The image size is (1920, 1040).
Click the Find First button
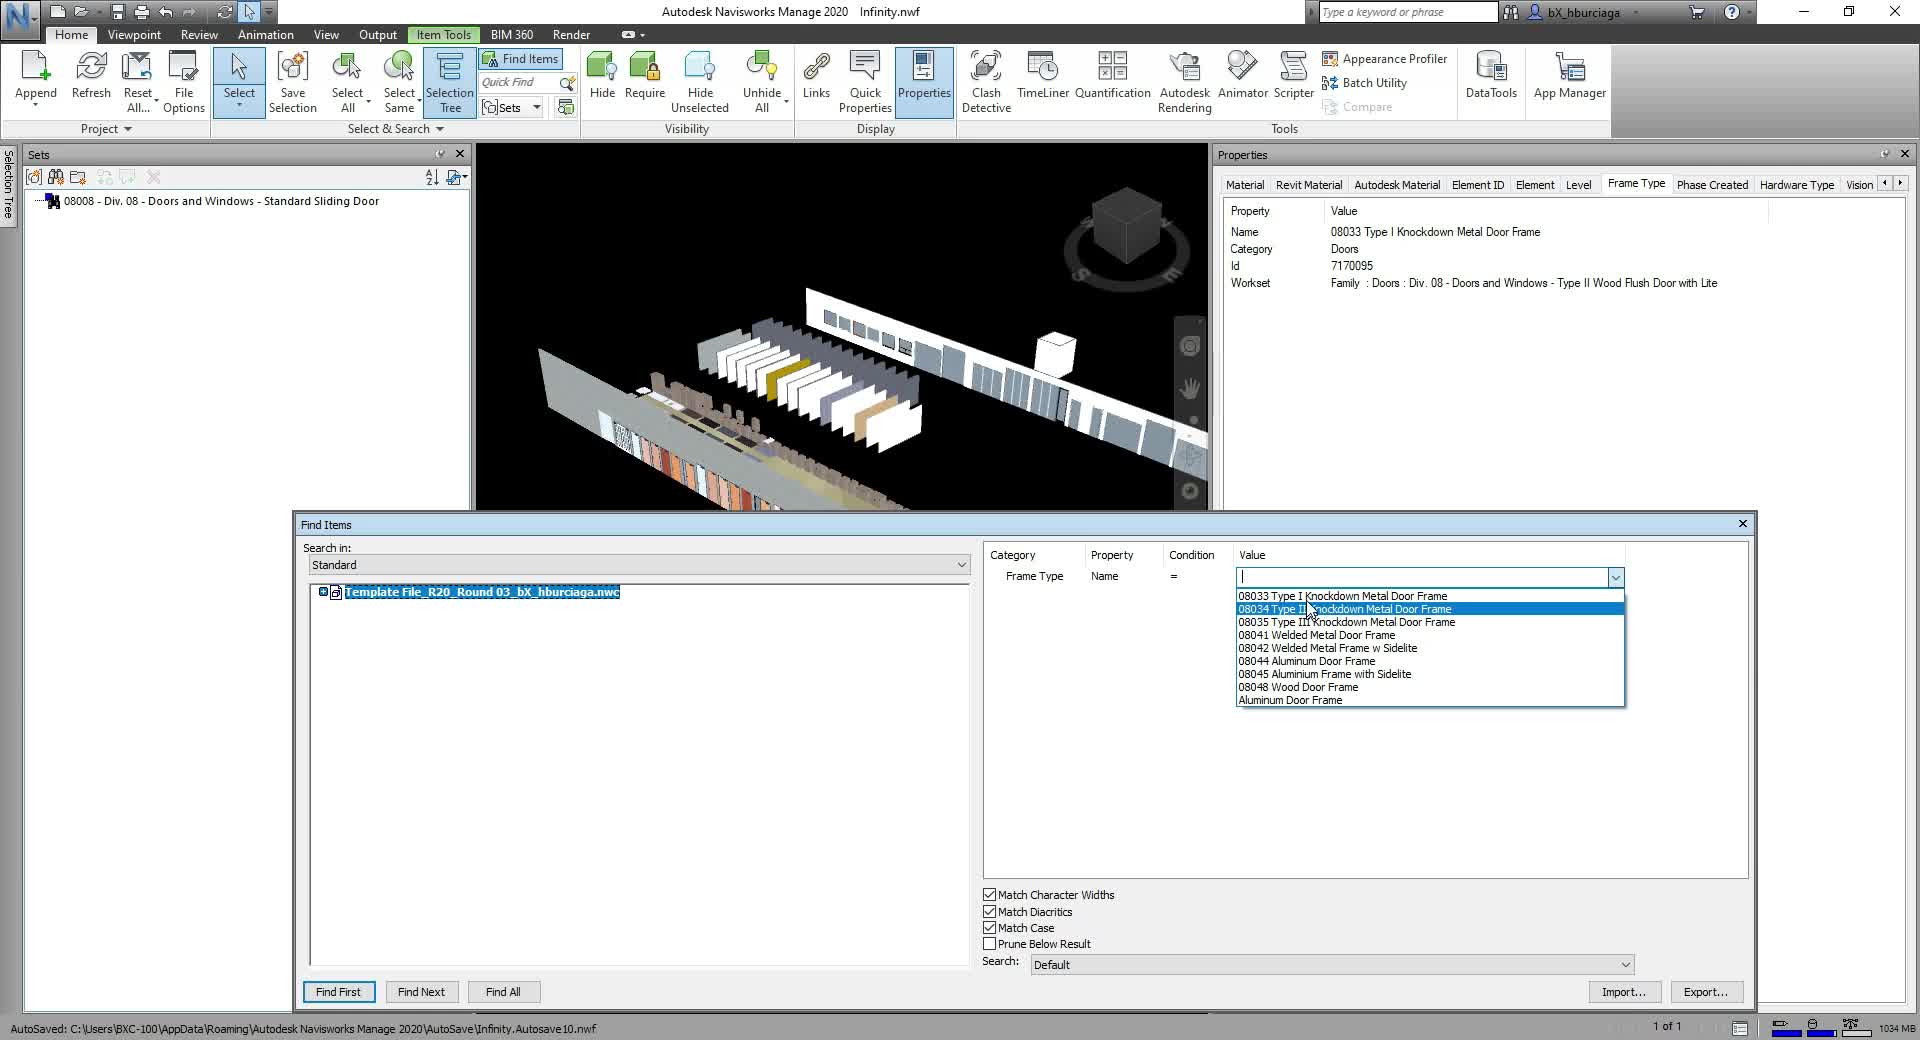[338, 992]
